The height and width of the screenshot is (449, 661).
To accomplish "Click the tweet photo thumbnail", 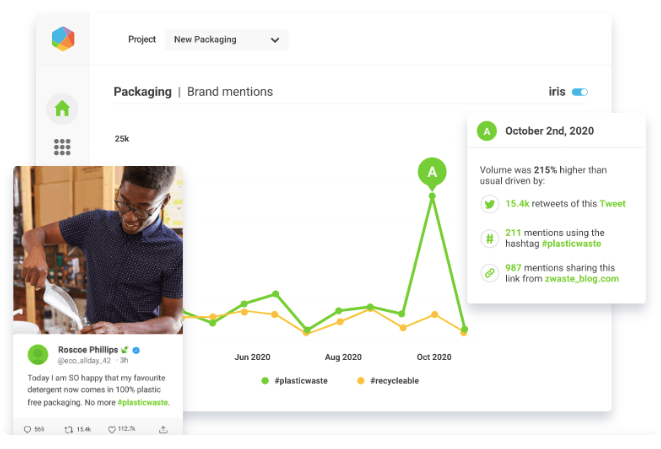I will tap(98, 250).
